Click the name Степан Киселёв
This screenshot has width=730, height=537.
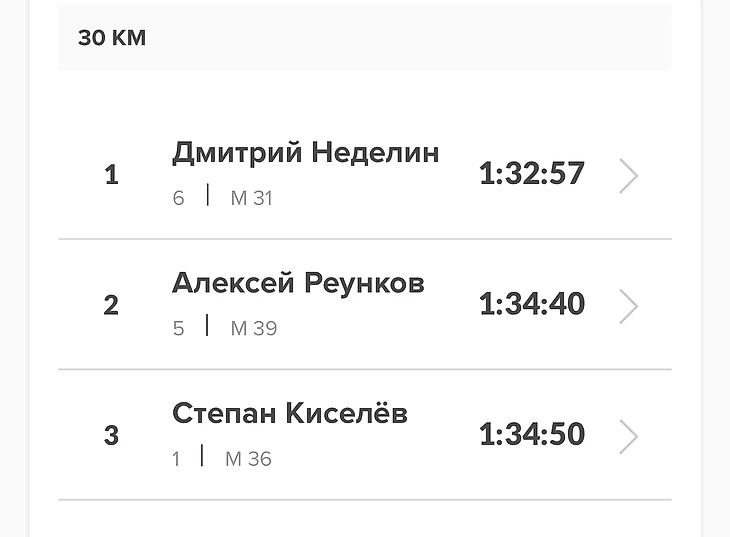(289, 413)
